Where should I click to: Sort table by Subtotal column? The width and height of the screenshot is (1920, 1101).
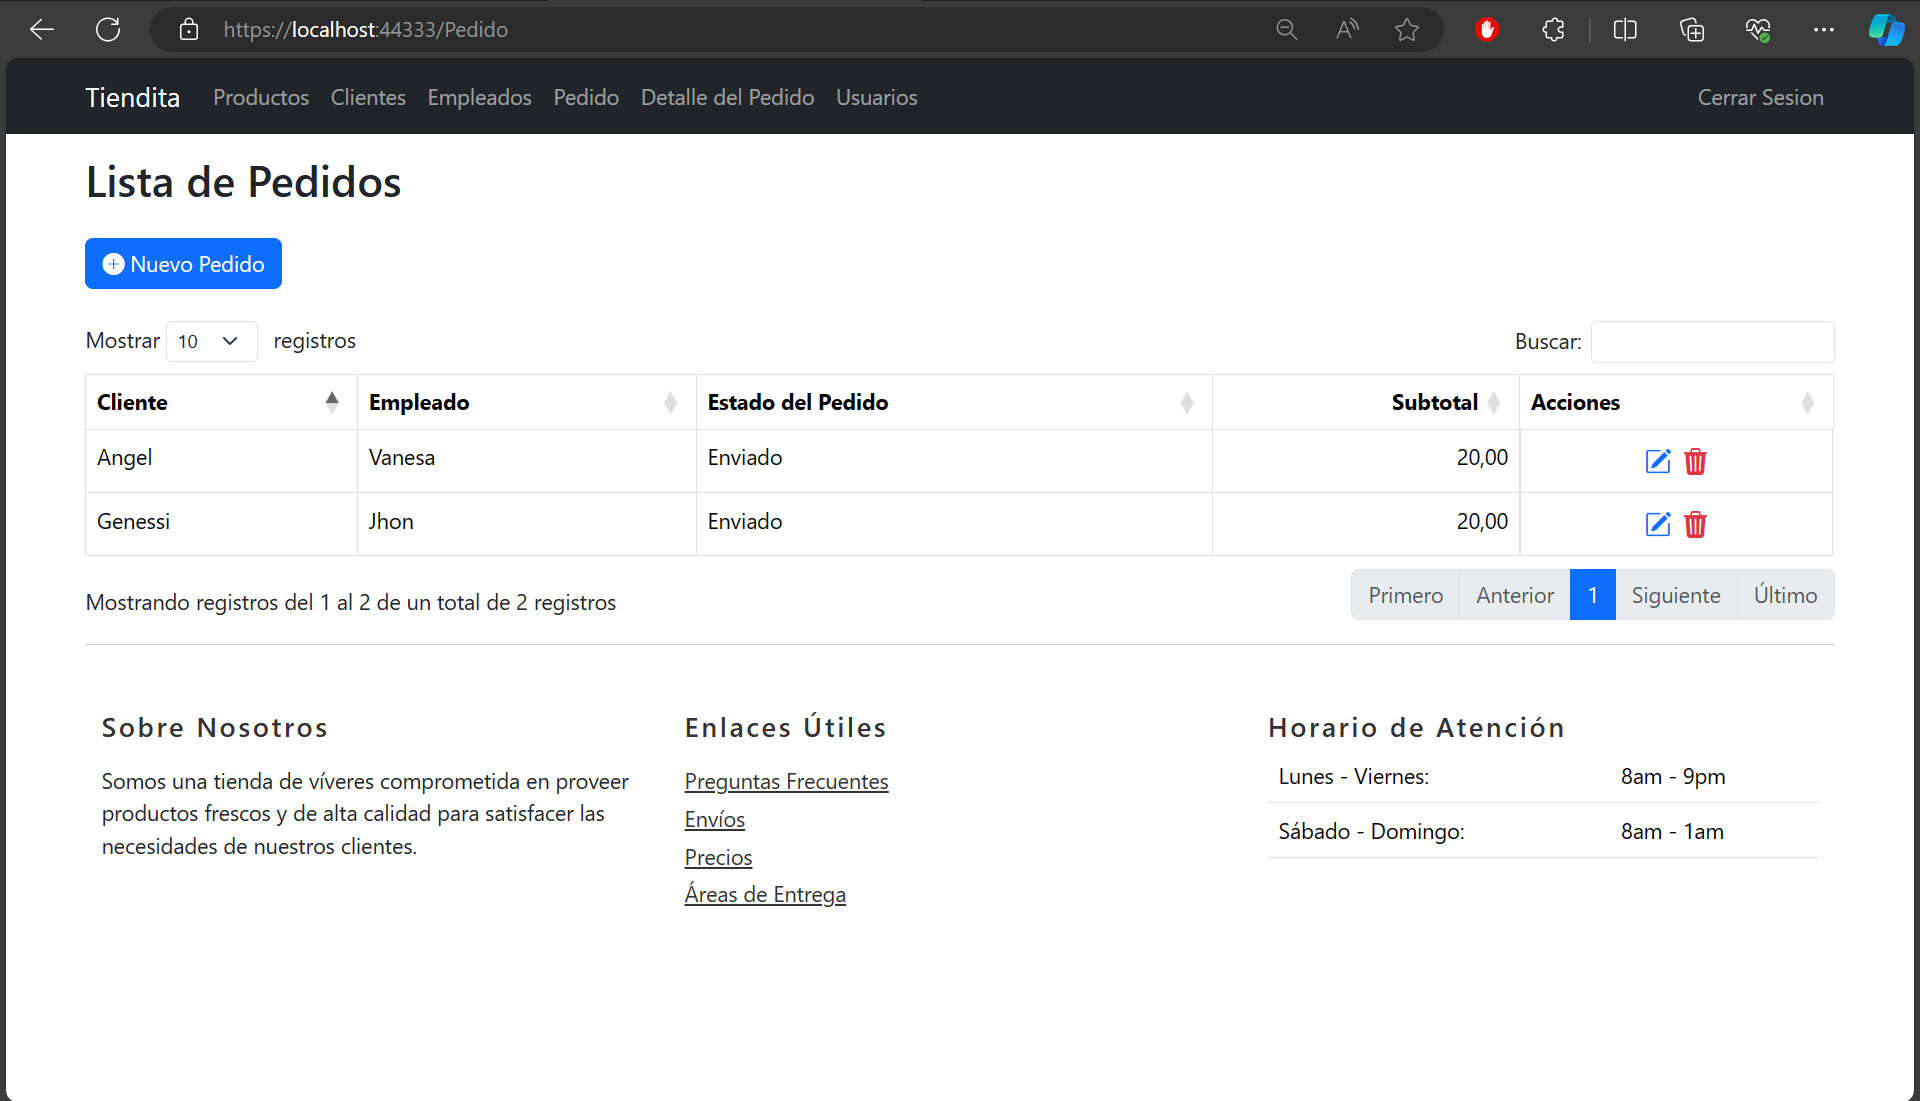(1433, 402)
